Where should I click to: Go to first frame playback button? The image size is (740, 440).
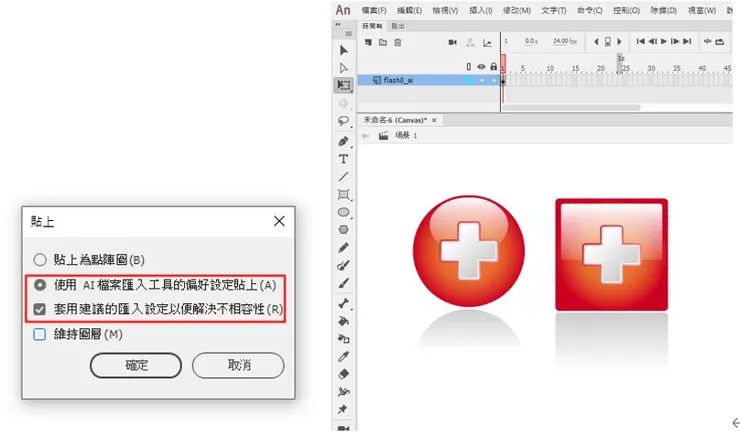coord(640,42)
